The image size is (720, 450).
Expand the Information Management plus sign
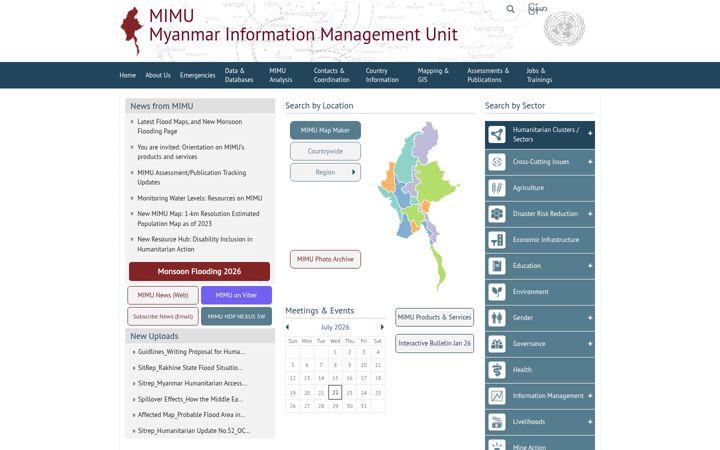pyautogui.click(x=590, y=395)
